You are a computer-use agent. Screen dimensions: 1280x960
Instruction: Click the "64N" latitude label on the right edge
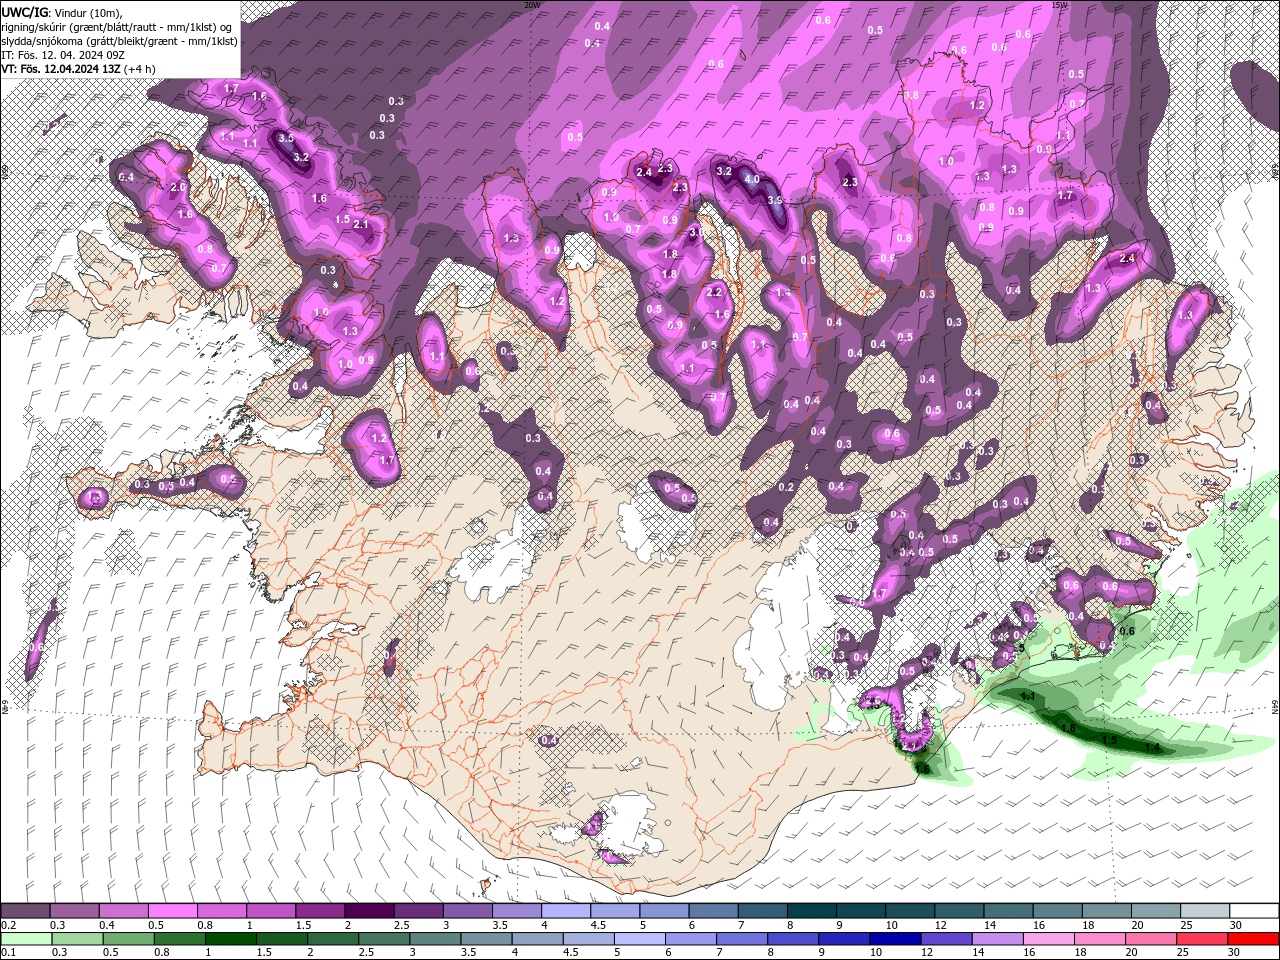[1275, 706]
